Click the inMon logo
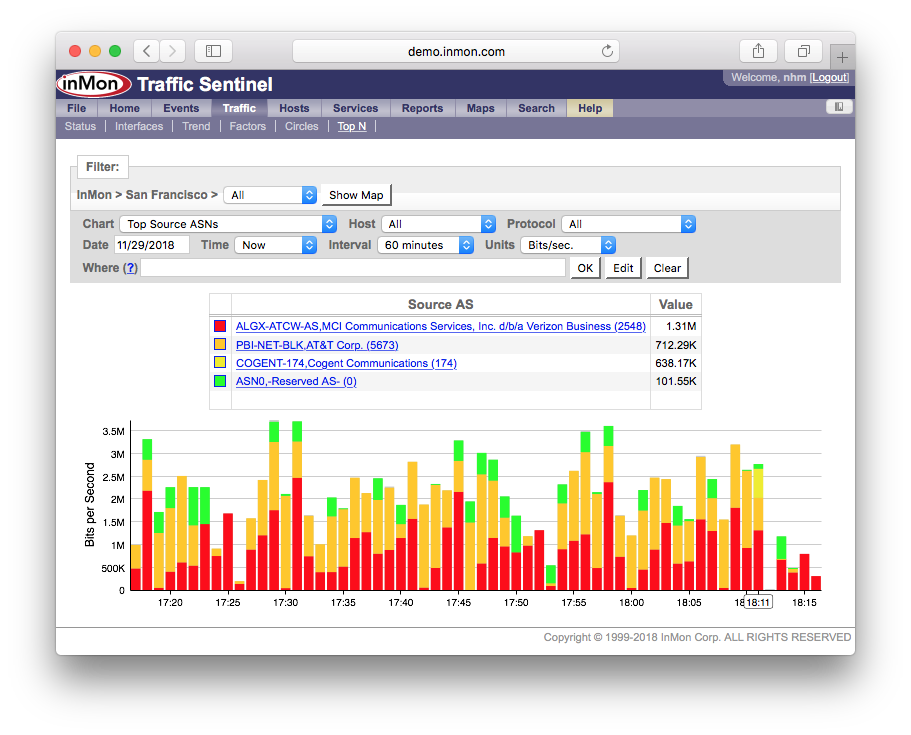This screenshot has width=911, height=735. (94, 84)
